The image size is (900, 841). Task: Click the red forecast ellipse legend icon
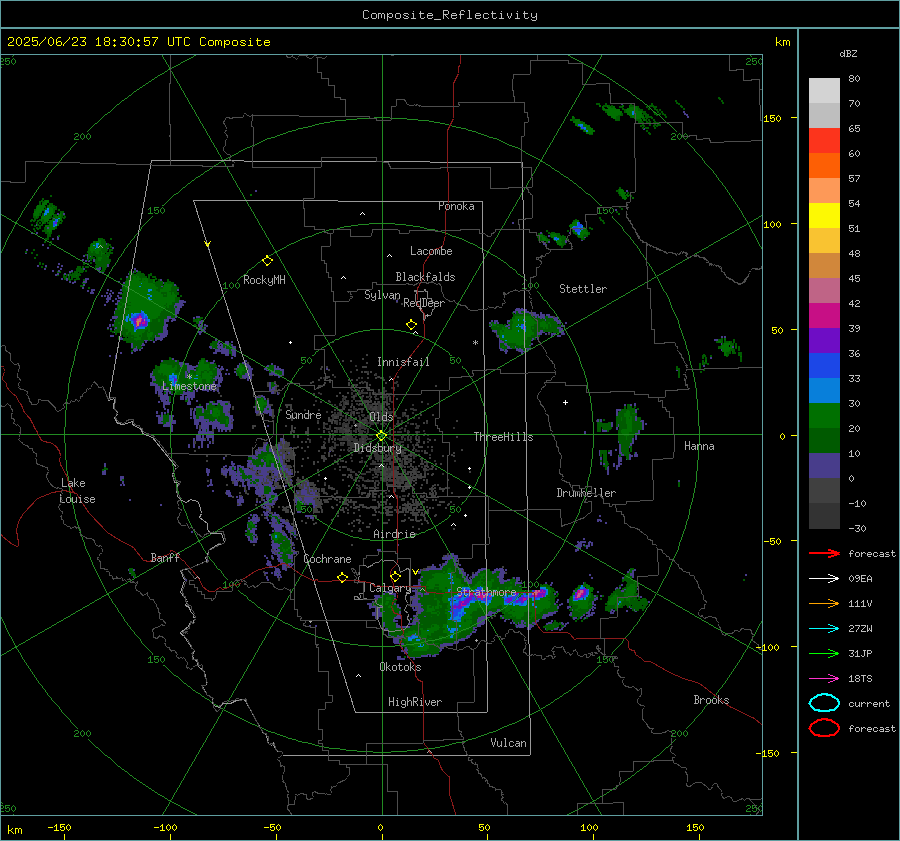[x=824, y=728]
